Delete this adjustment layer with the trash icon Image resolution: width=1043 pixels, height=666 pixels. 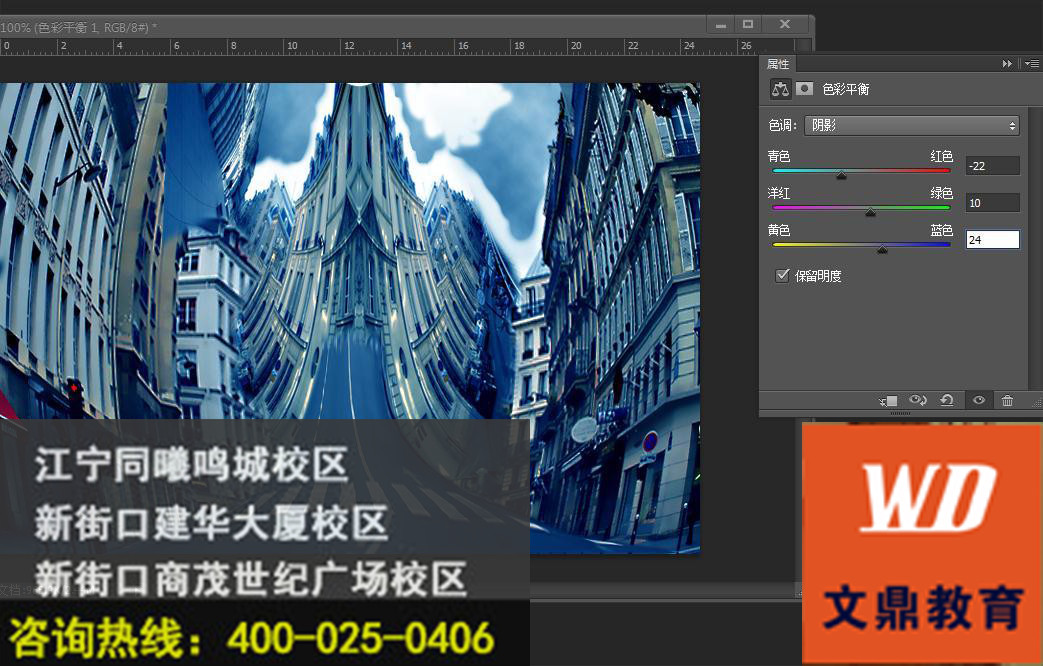[x=1007, y=401]
